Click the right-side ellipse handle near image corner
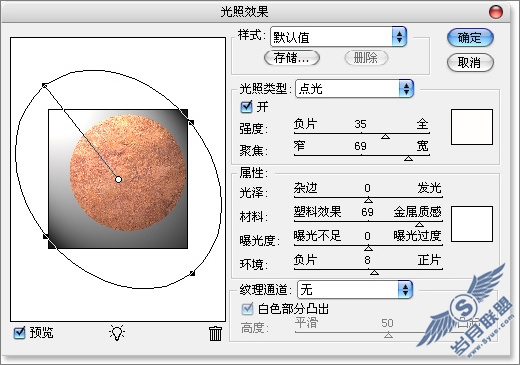This screenshot has width=520, height=365. (191, 123)
